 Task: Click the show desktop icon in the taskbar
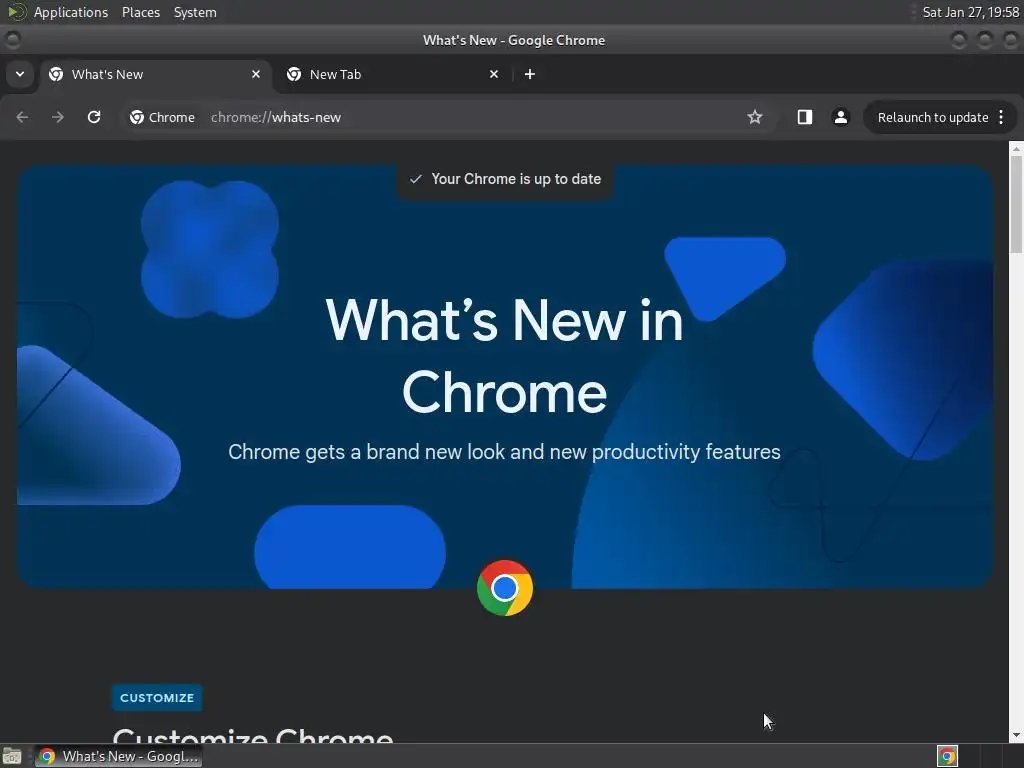[12, 756]
